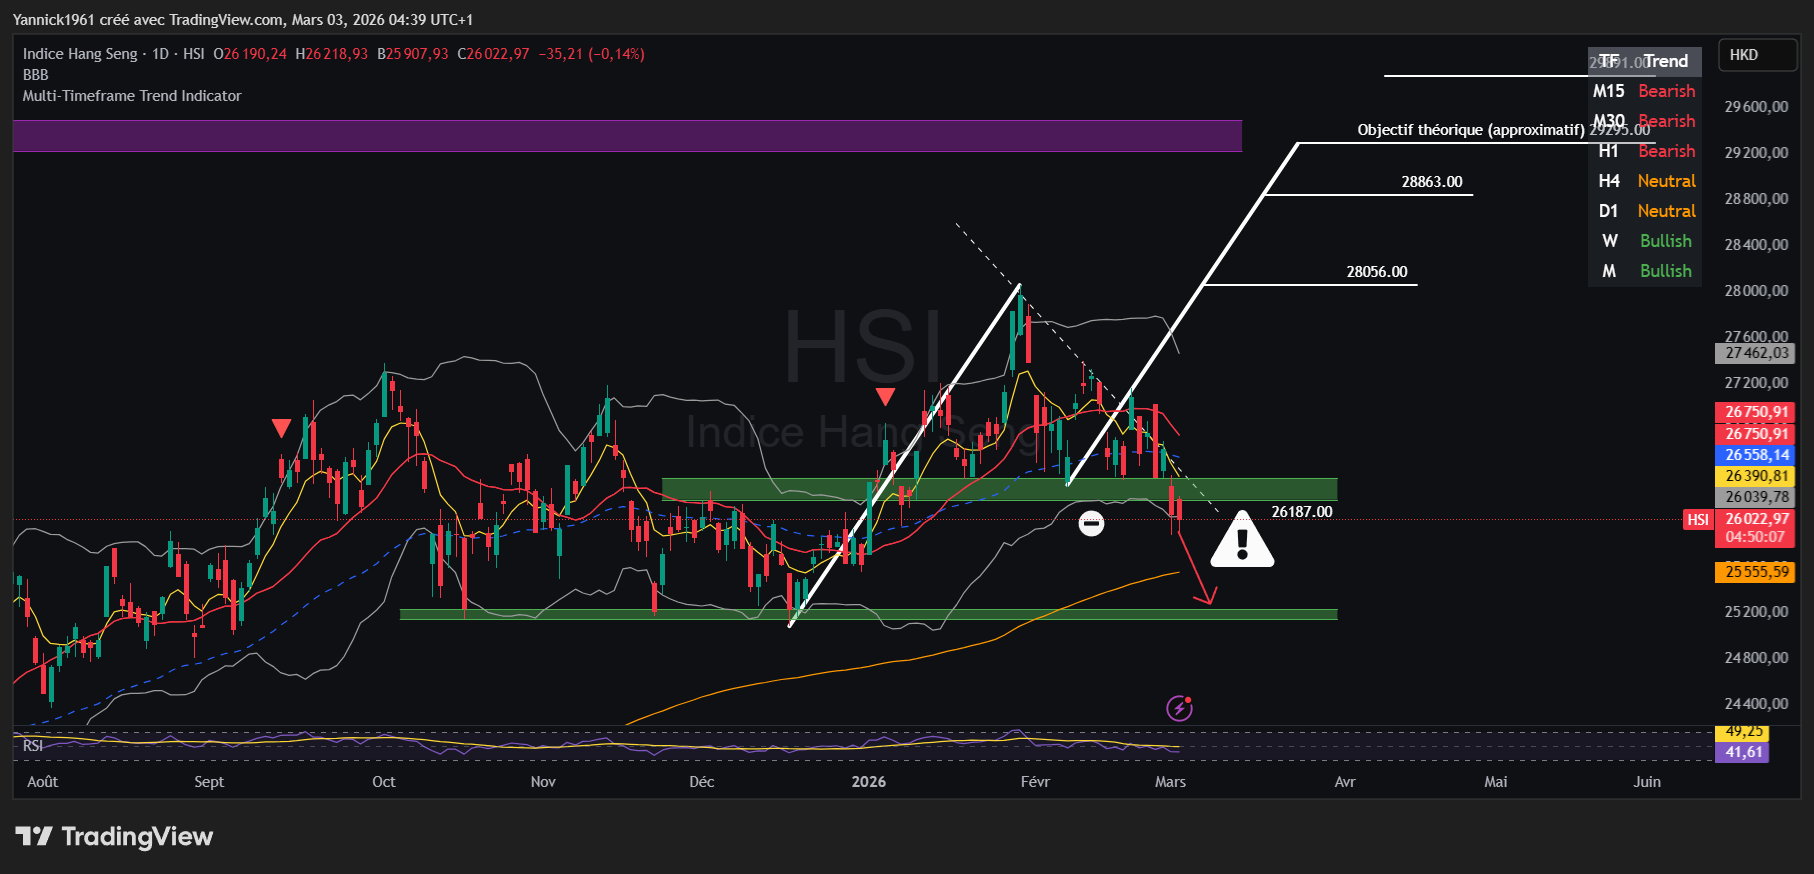Click the 25 200,00 price axis label
Viewport: 1814px width, 874px height.
(1756, 612)
